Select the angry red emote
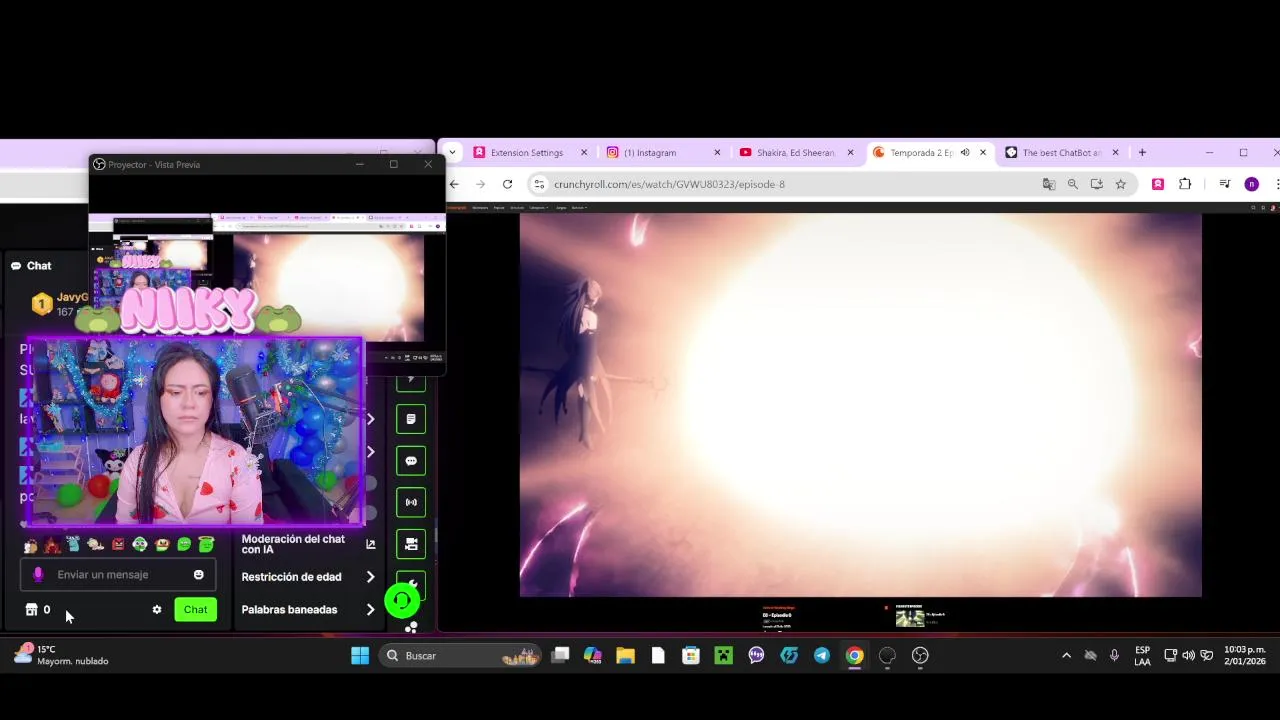 tap(118, 545)
